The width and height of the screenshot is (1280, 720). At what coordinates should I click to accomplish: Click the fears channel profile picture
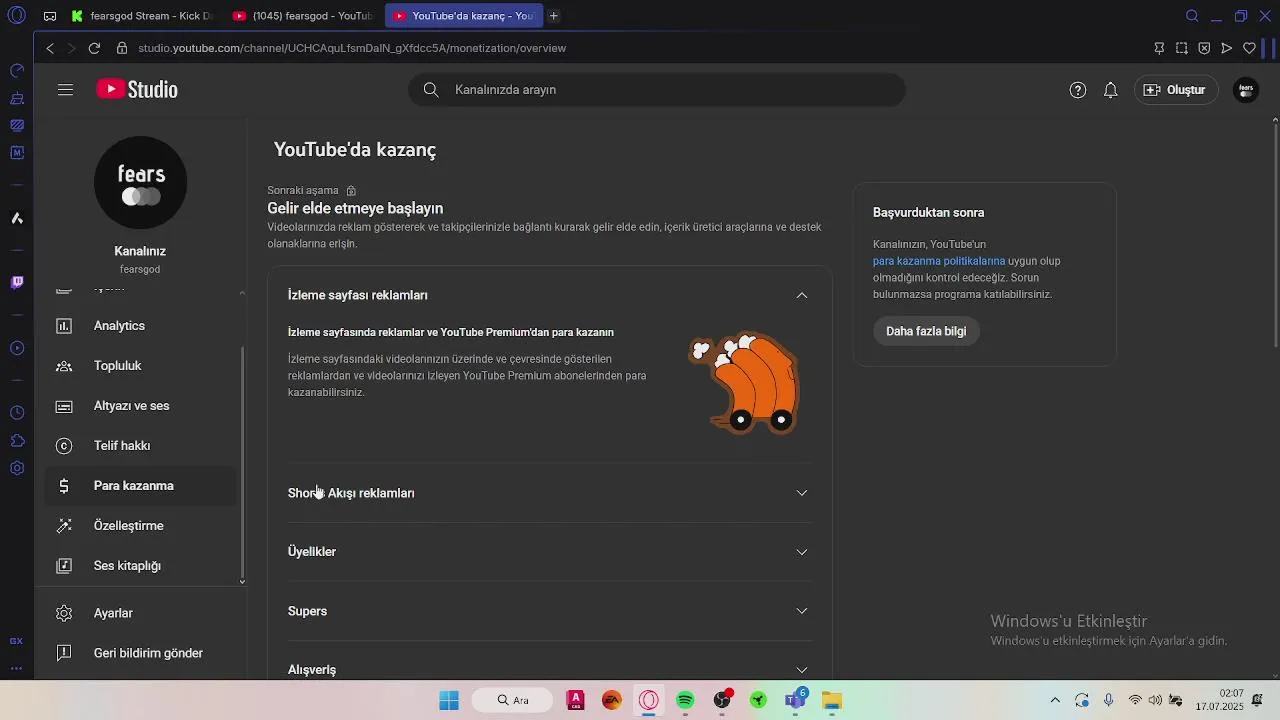141,183
